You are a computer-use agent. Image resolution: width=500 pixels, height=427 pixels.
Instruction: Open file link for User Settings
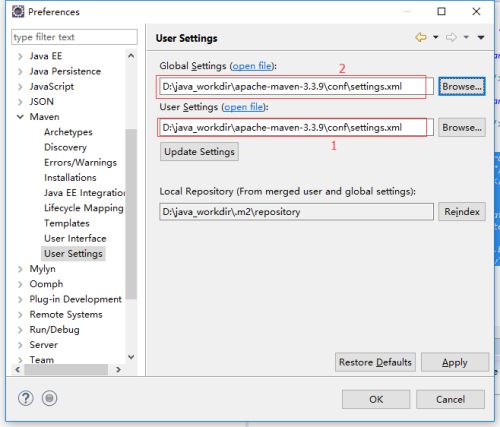pyautogui.click(x=244, y=107)
